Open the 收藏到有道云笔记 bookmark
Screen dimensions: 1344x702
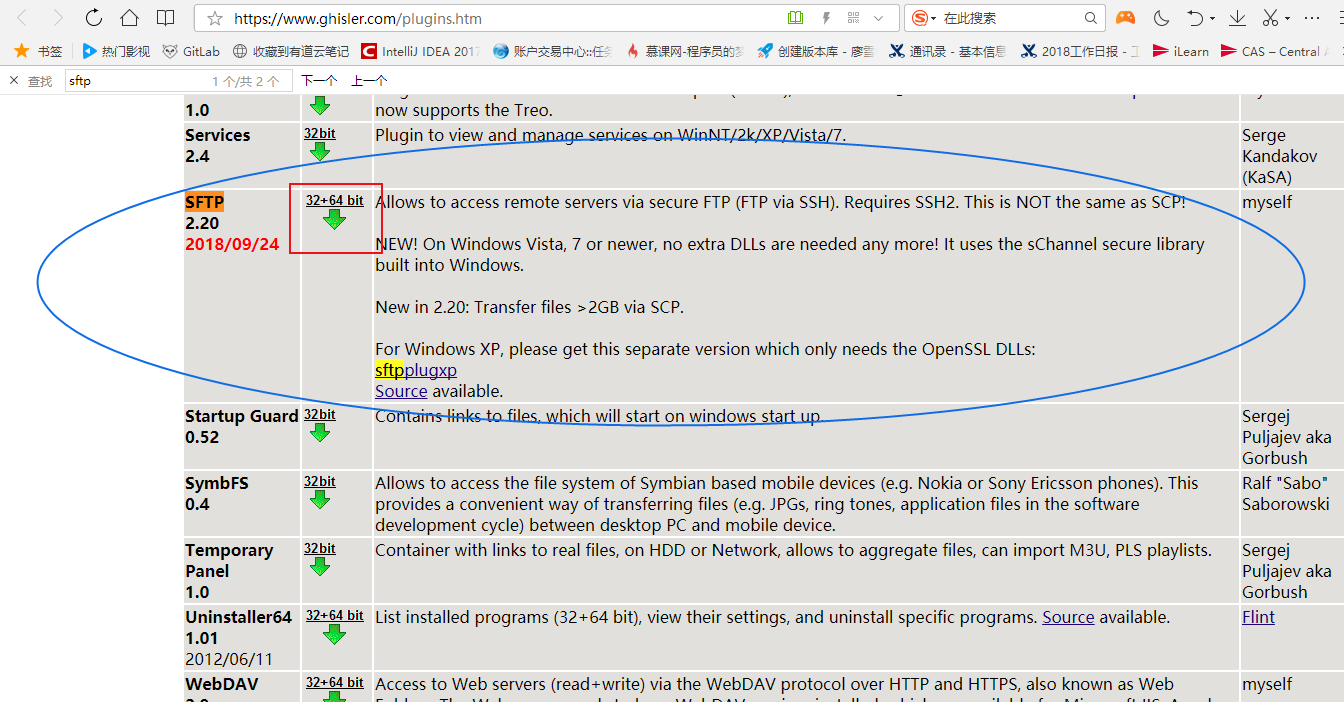point(291,51)
